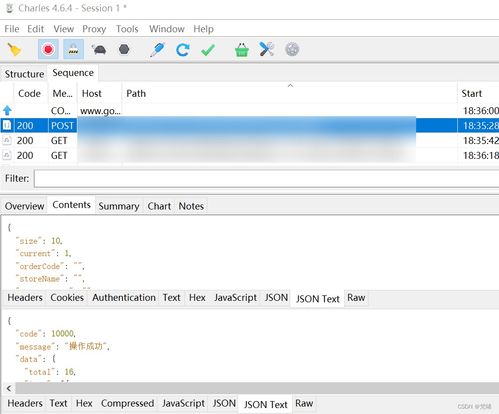Click the document icon of POST row
The width and height of the screenshot is (499, 414).
(7, 125)
